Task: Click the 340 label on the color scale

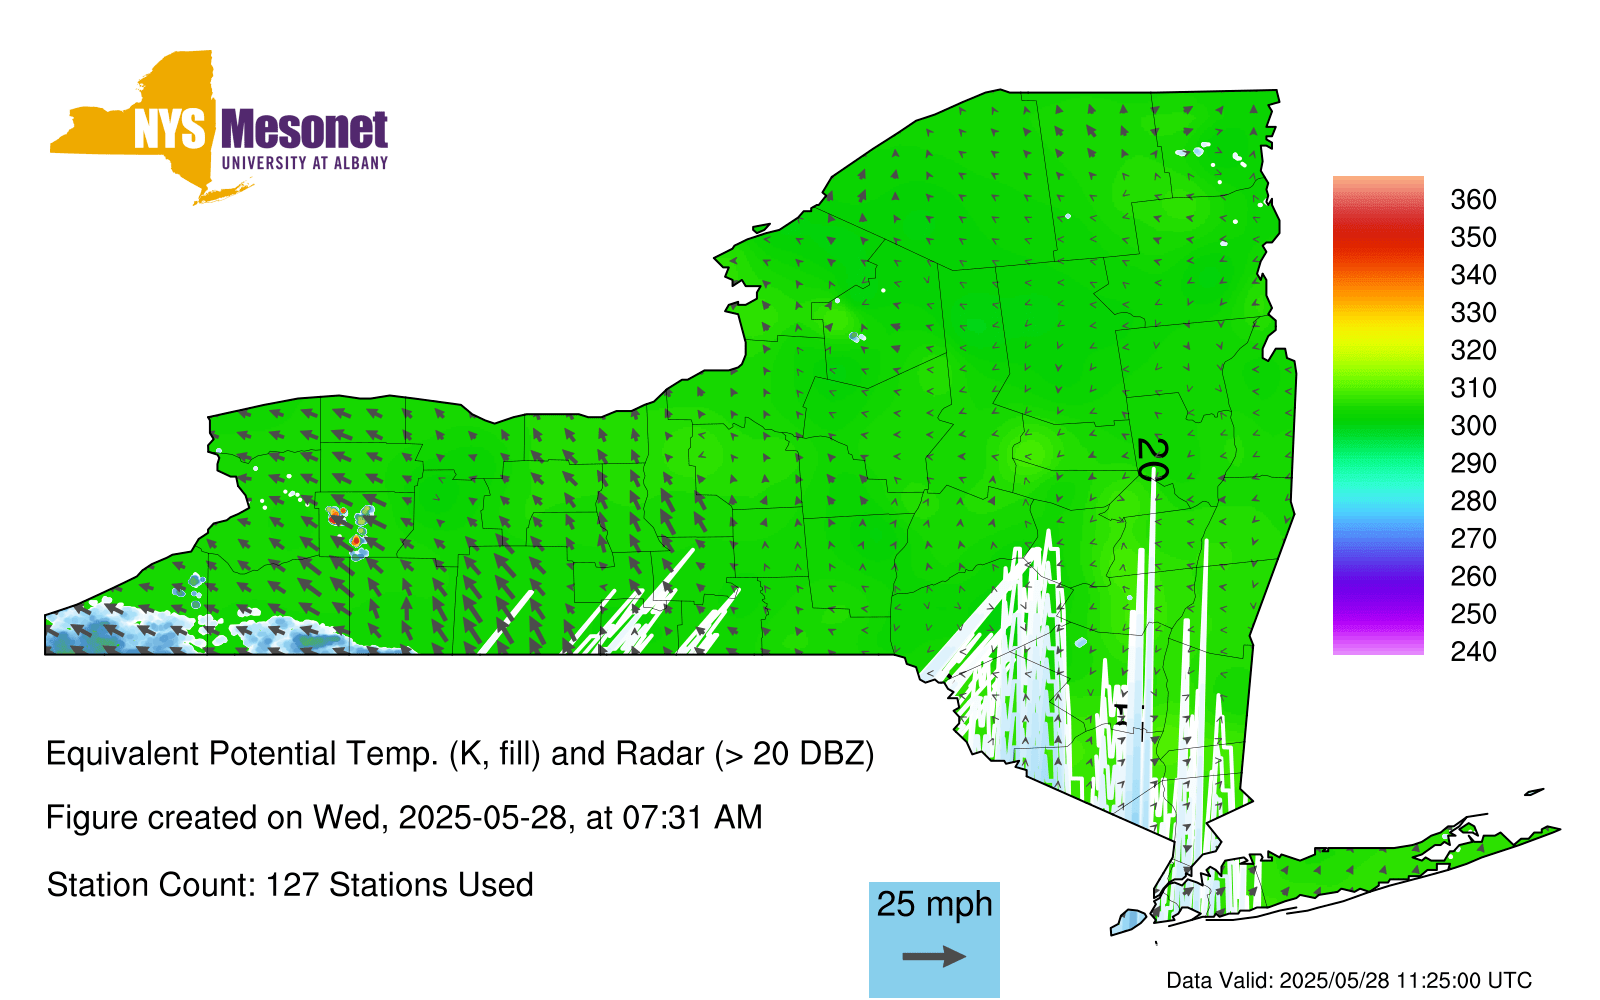Action: click(x=1473, y=275)
